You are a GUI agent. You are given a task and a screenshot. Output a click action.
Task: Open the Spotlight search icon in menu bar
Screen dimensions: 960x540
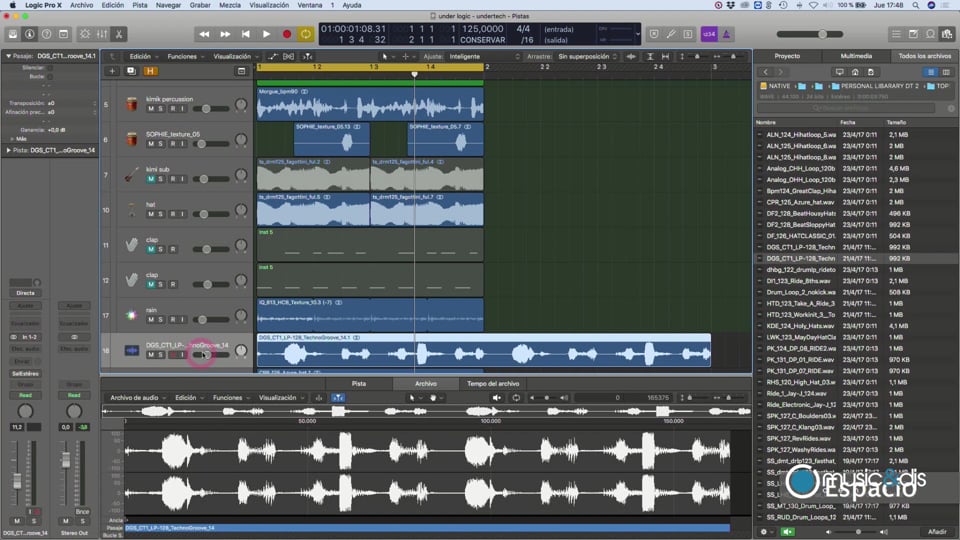(x=915, y=5)
